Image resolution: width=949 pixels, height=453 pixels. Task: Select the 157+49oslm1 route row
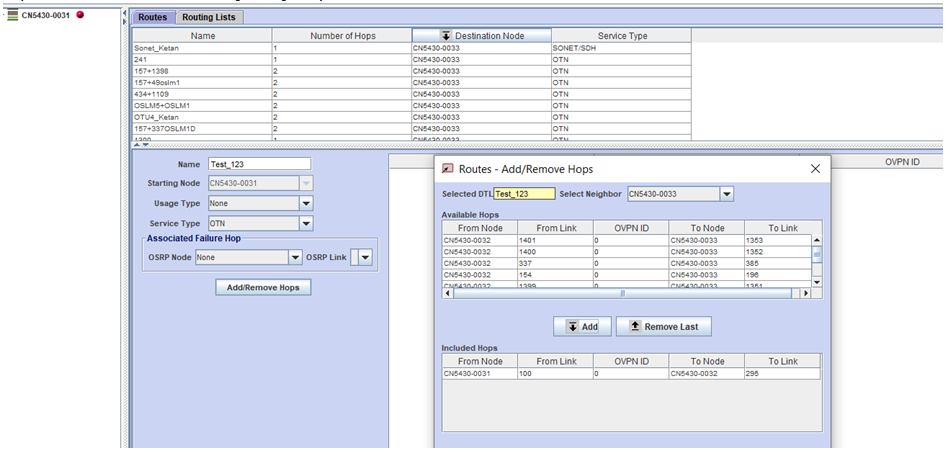412,82
